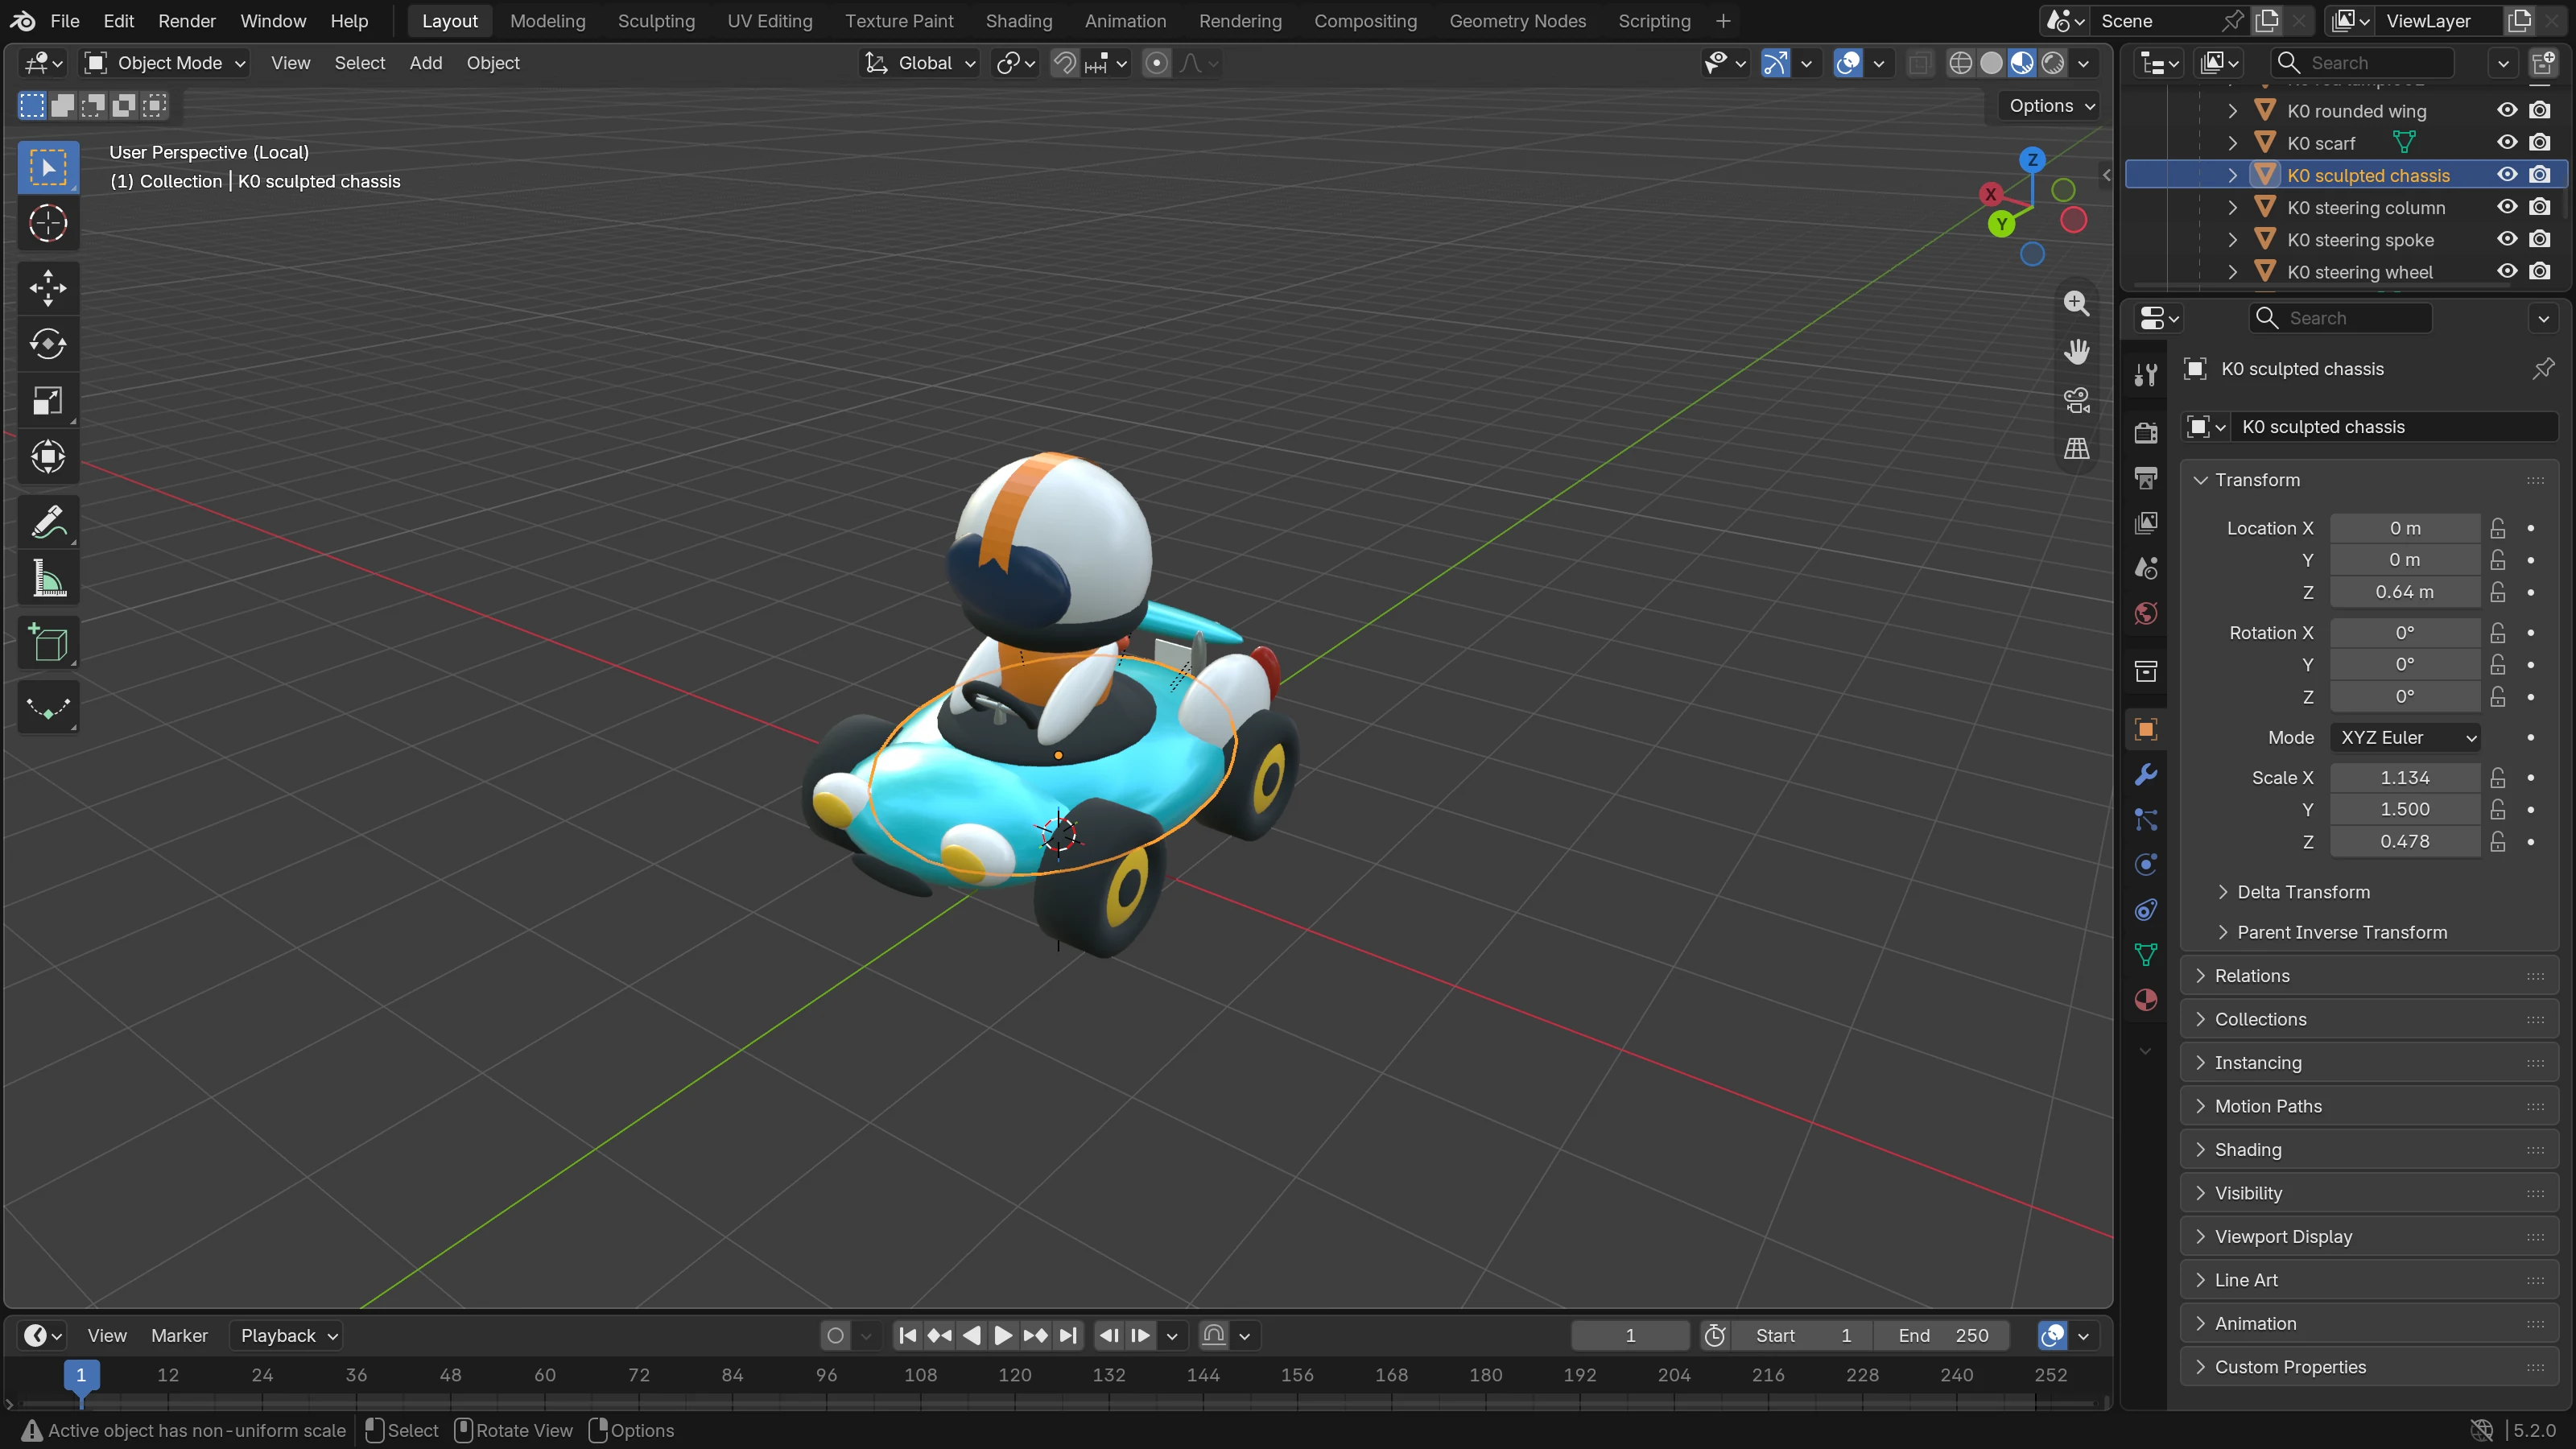Image resolution: width=2576 pixels, height=1449 pixels.
Task: Toggle camera view with camera gizmo
Action: (2077, 400)
